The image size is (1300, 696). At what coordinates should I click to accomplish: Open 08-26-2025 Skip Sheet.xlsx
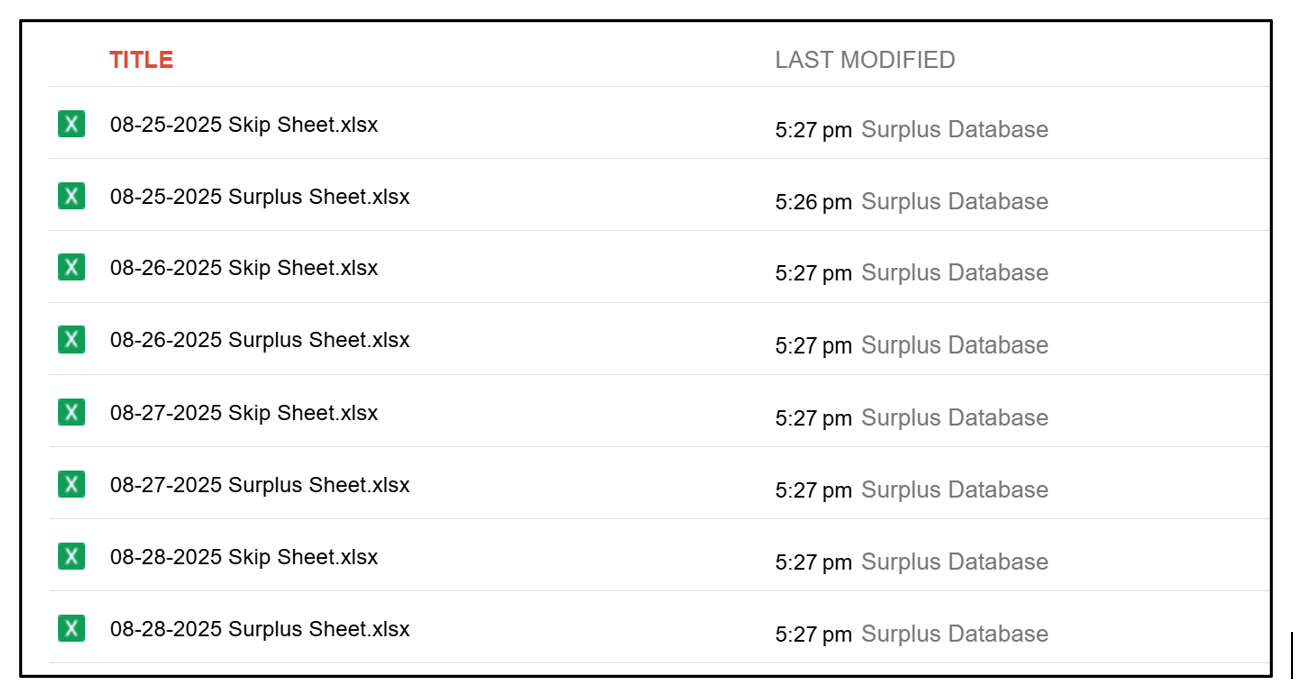[244, 268]
